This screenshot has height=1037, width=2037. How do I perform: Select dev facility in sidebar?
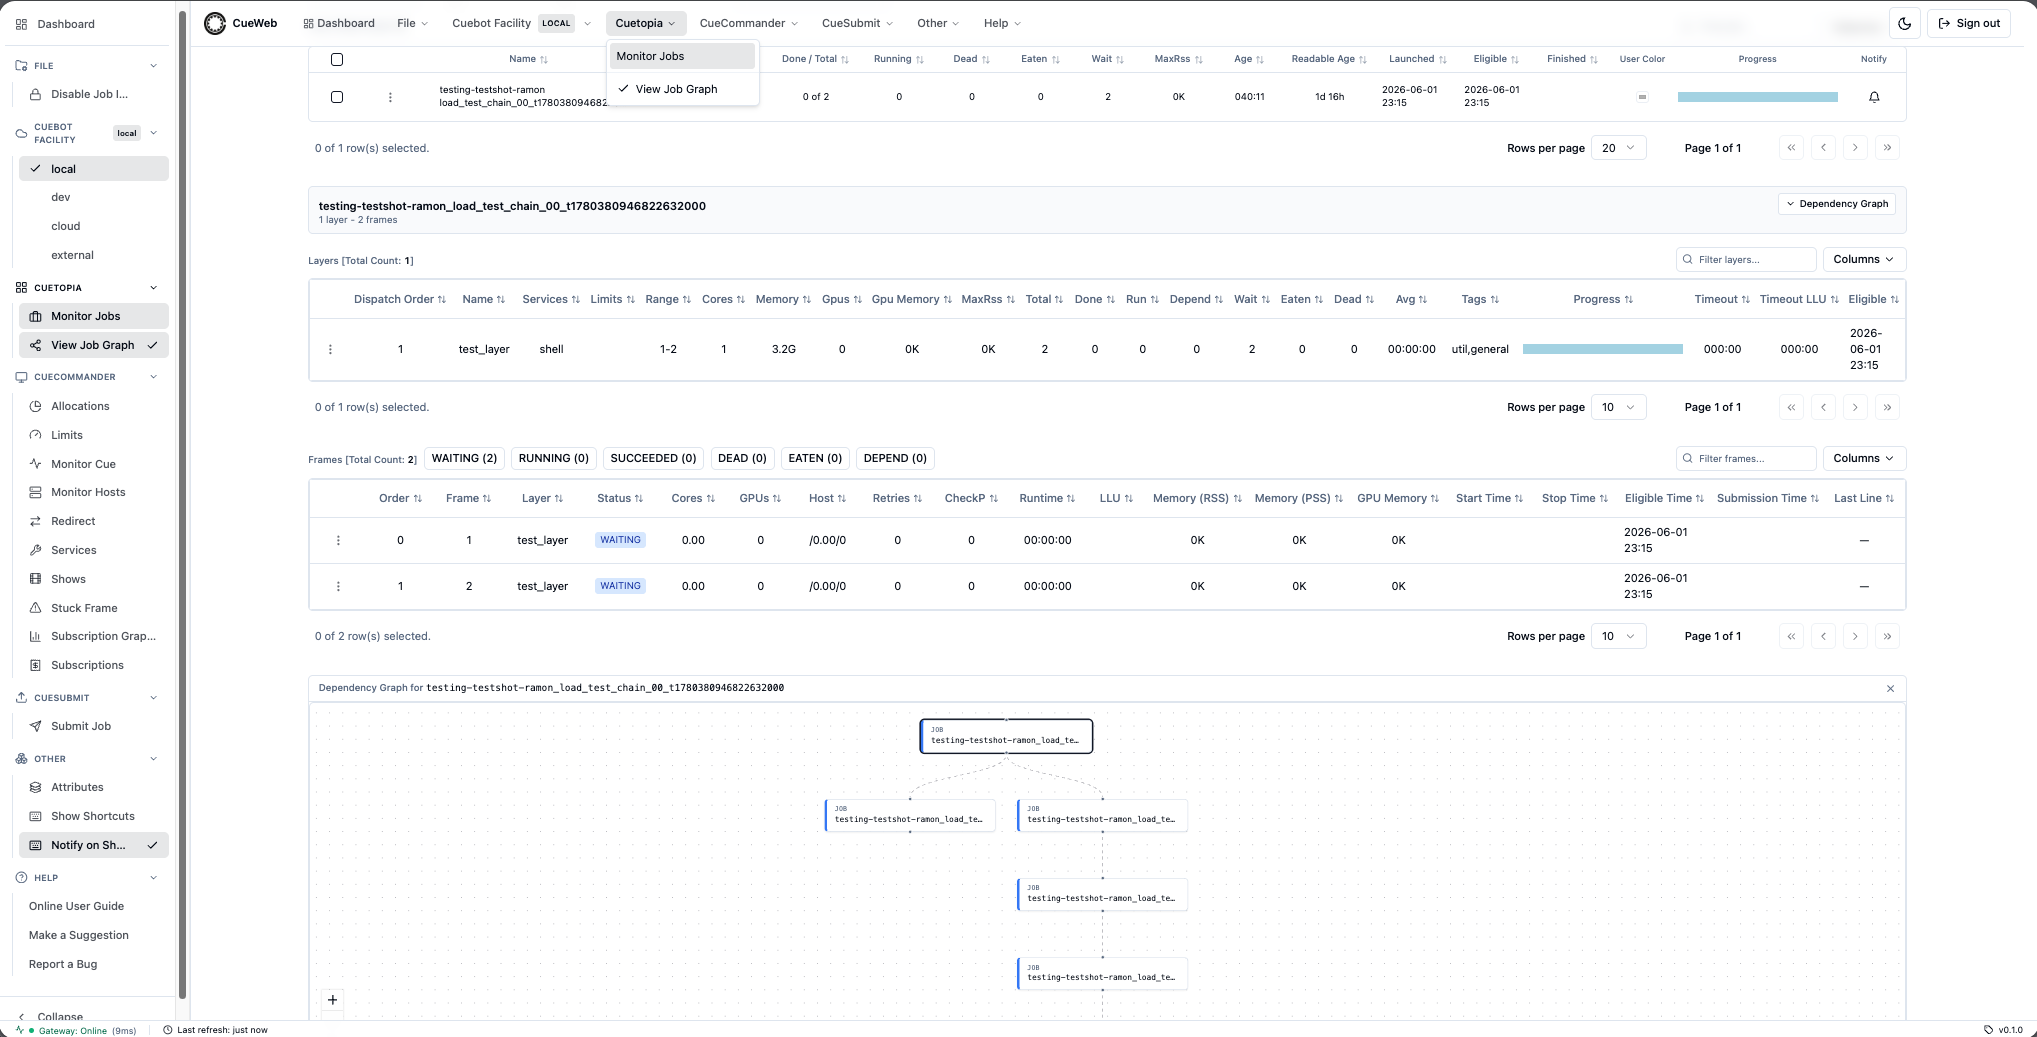(x=93, y=197)
